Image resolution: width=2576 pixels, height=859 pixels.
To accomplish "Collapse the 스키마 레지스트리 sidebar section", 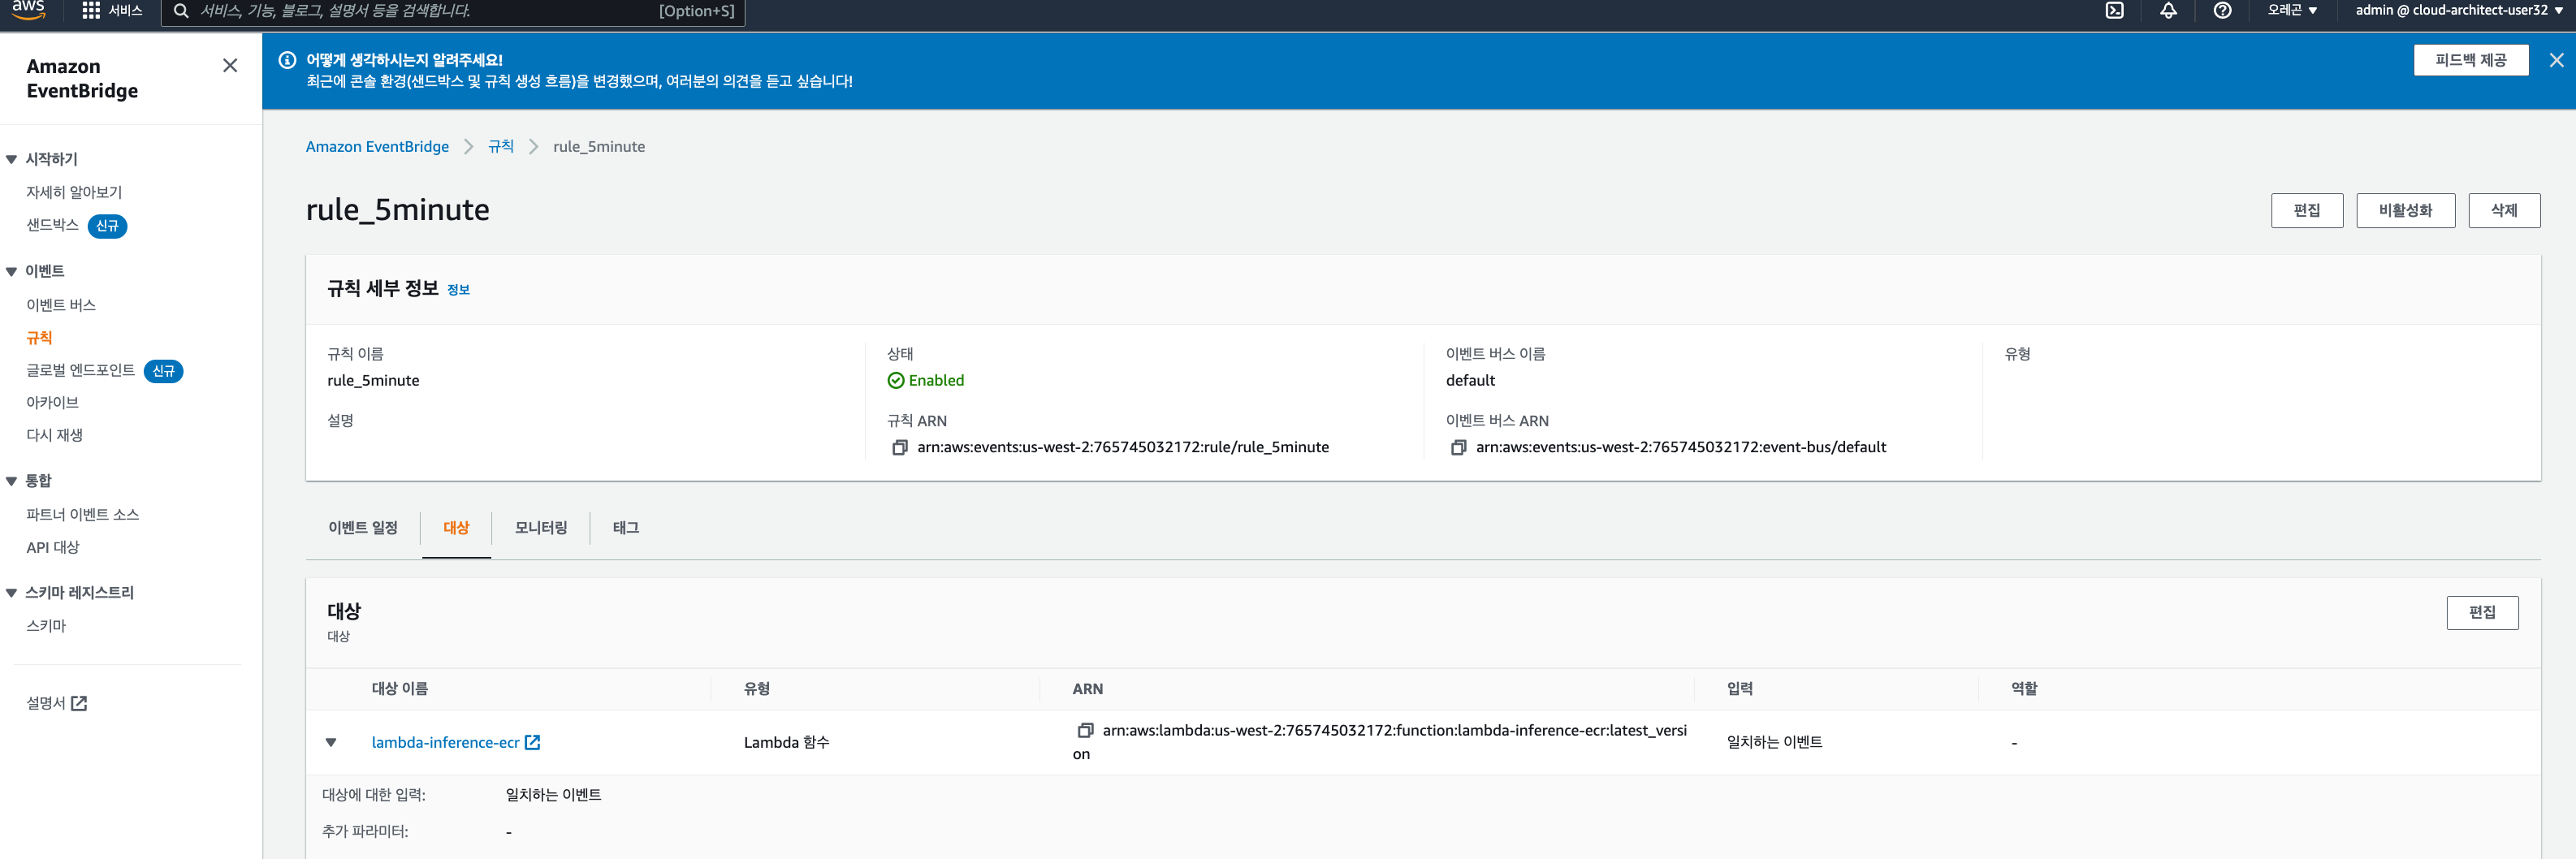I will [x=11, y=593].
